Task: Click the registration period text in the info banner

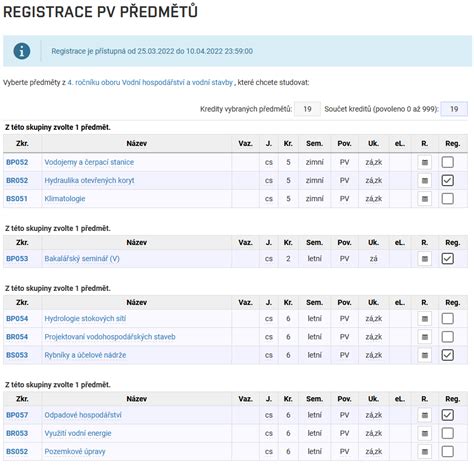Action: (x=152, y=51)
